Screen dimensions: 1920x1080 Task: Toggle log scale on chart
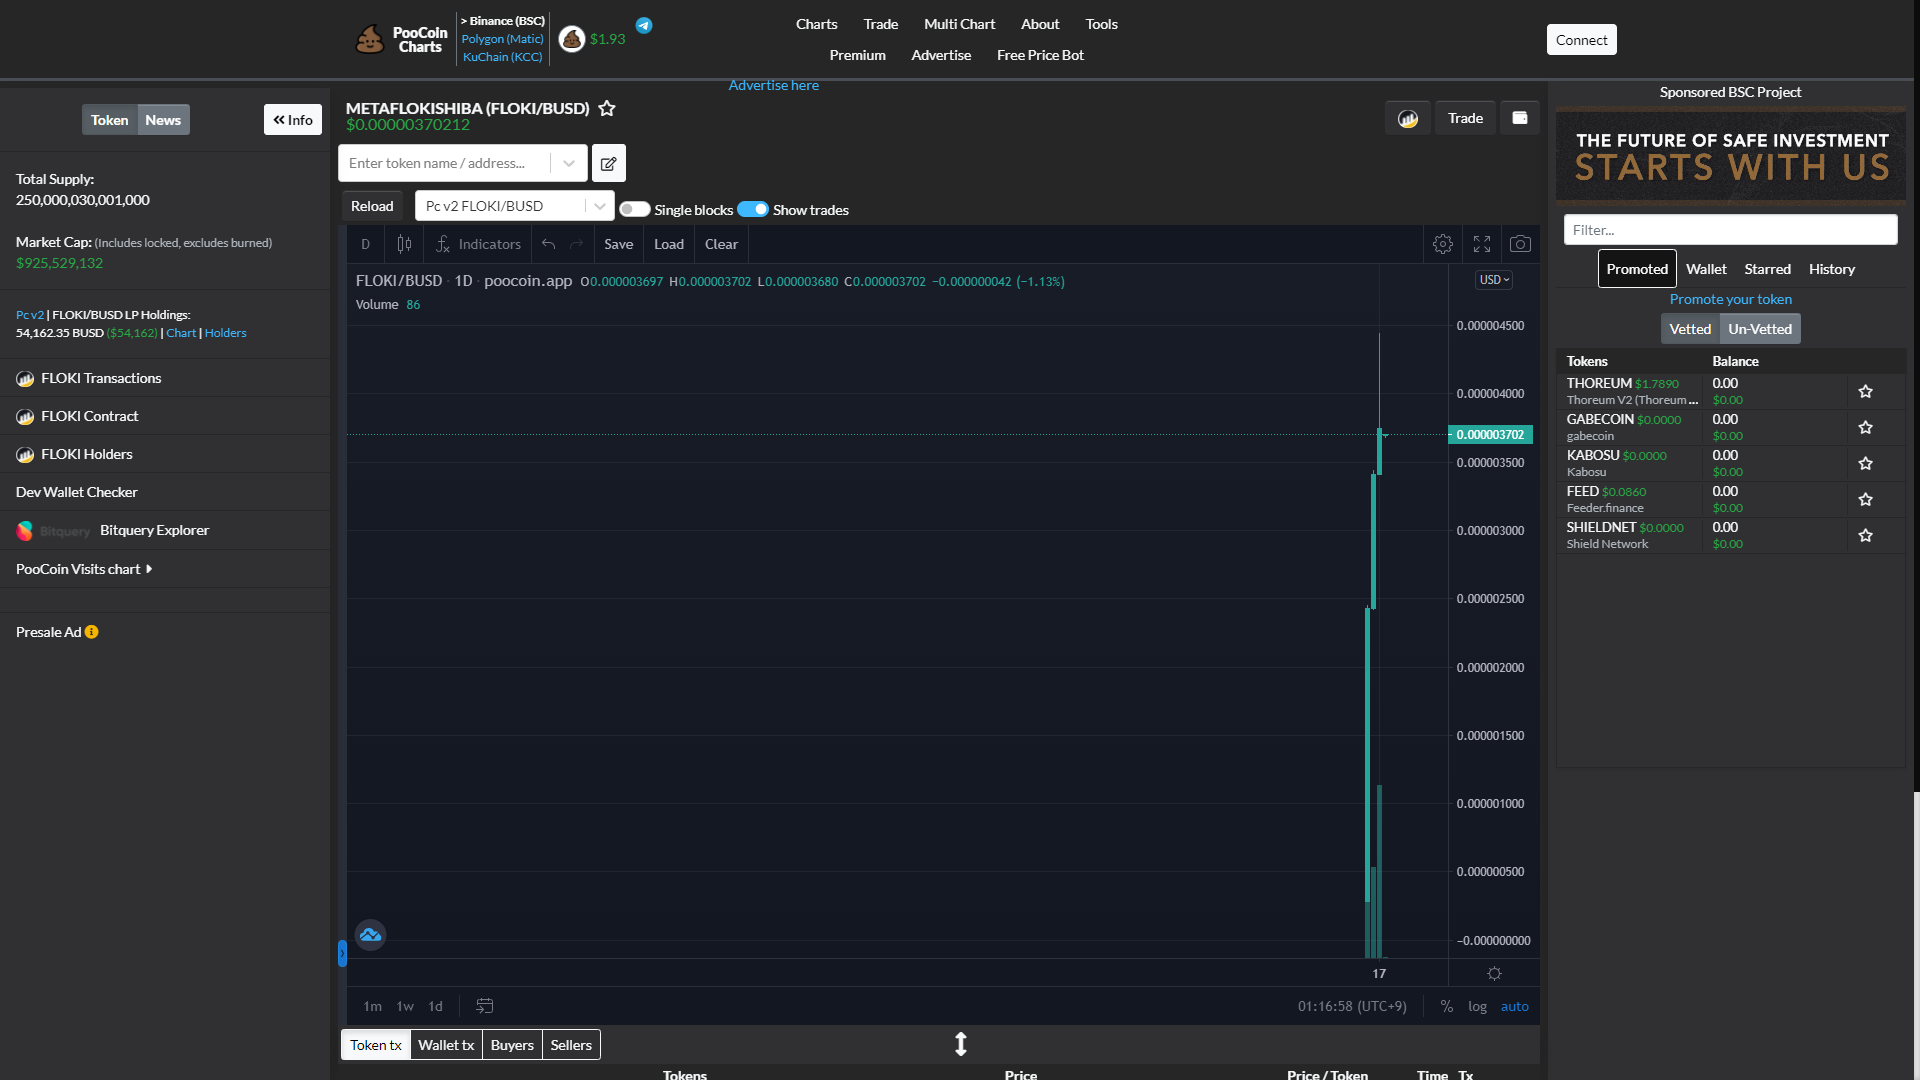(x=1477, y=1006)
